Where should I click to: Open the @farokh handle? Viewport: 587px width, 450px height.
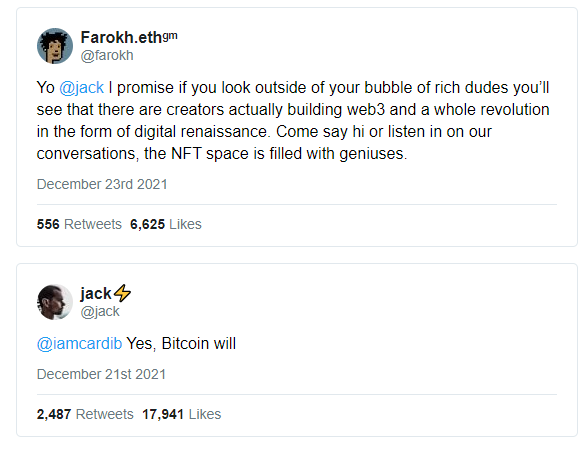click(x=107, y=55)
